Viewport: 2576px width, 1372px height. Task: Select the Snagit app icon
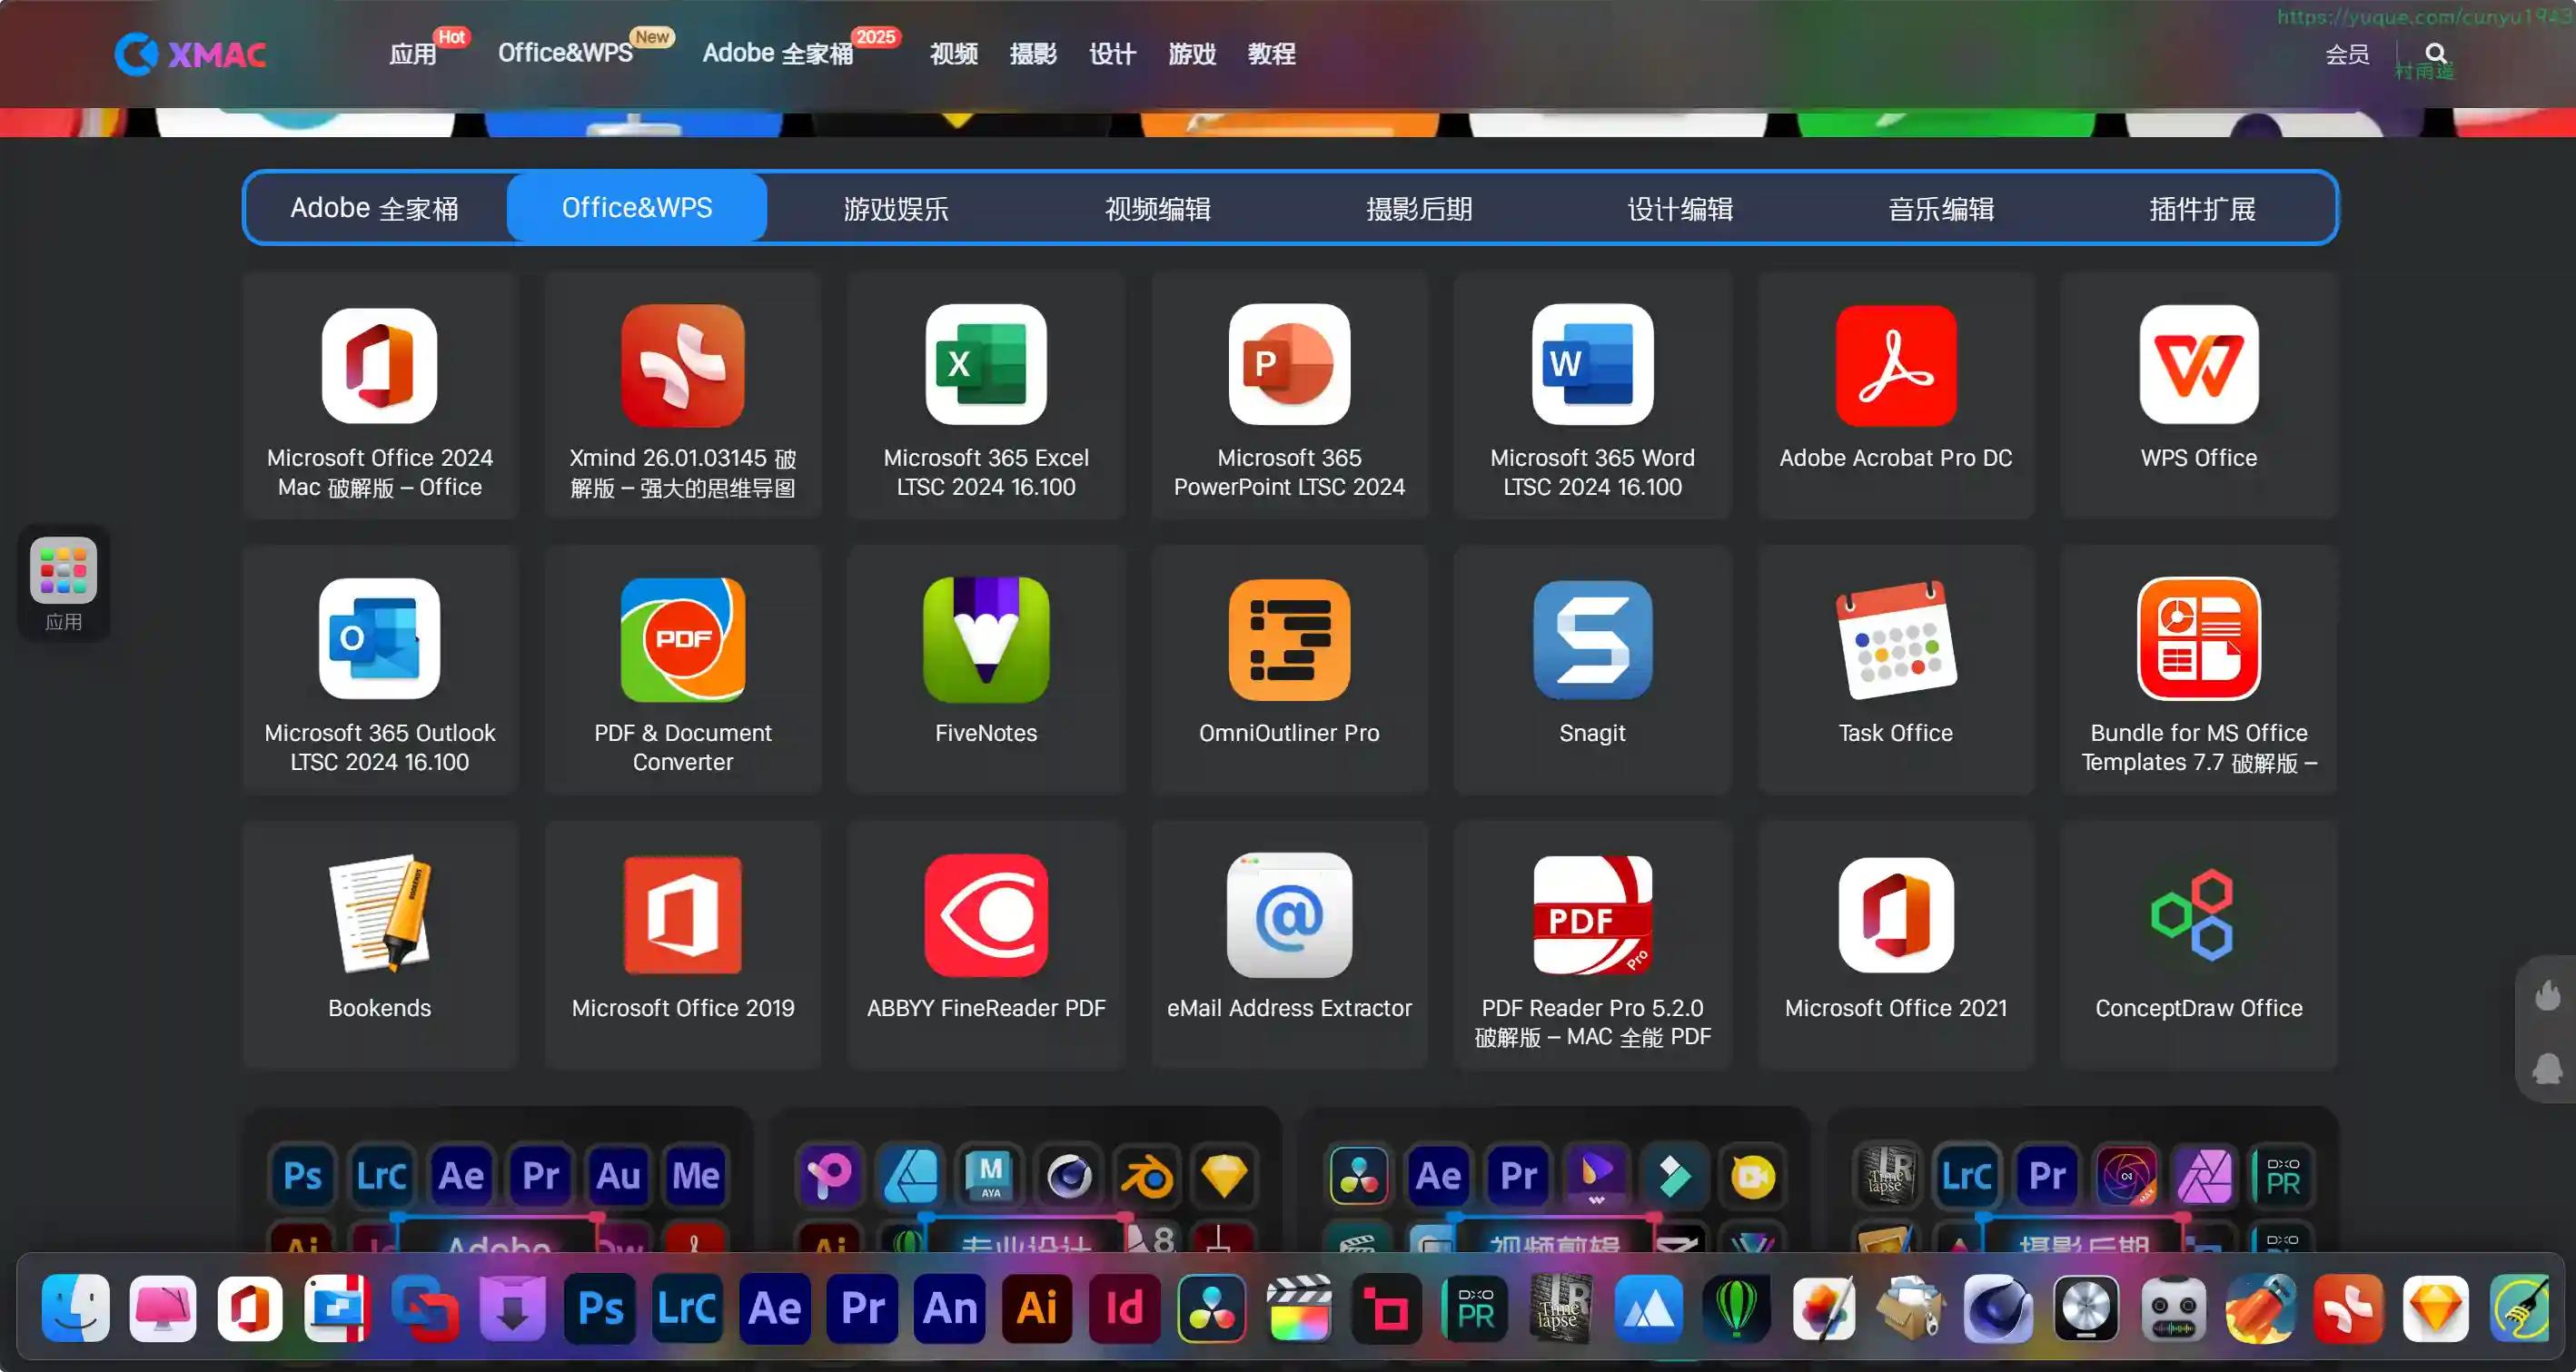click(x=1592, y=640)
